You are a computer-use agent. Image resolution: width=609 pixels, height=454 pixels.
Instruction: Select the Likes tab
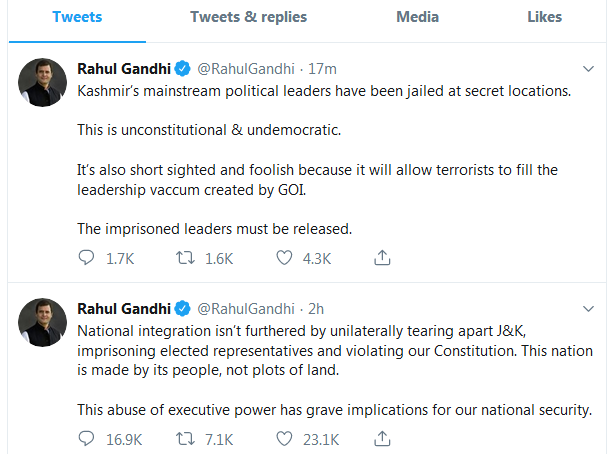click(x=545, y=17)
